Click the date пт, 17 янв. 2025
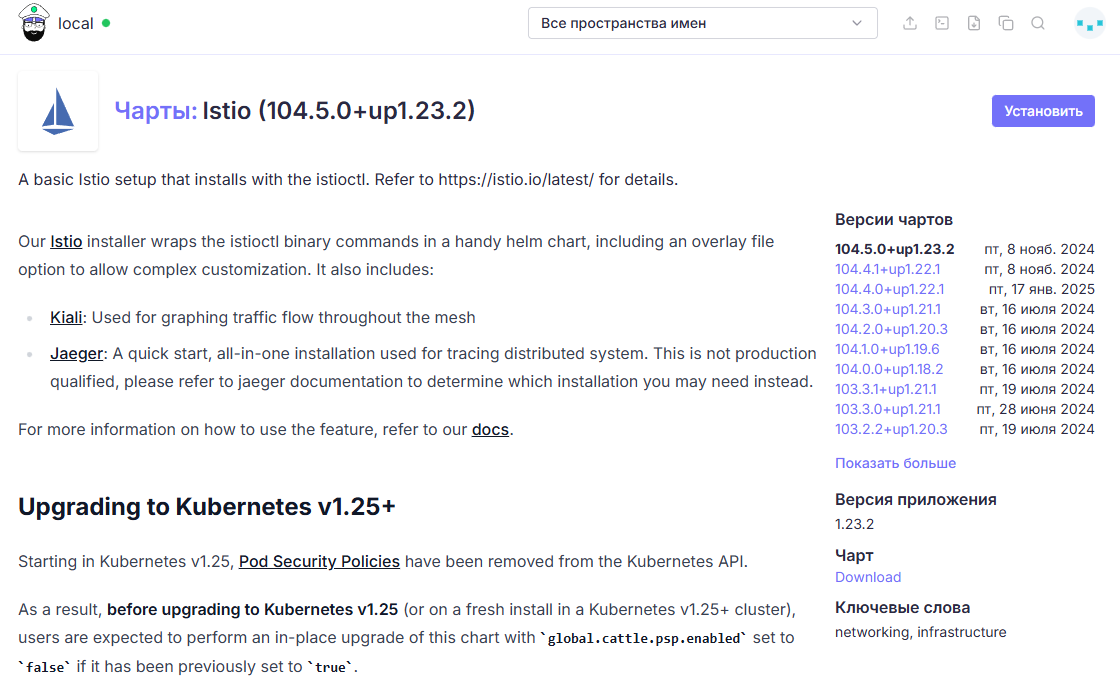 1041,289
